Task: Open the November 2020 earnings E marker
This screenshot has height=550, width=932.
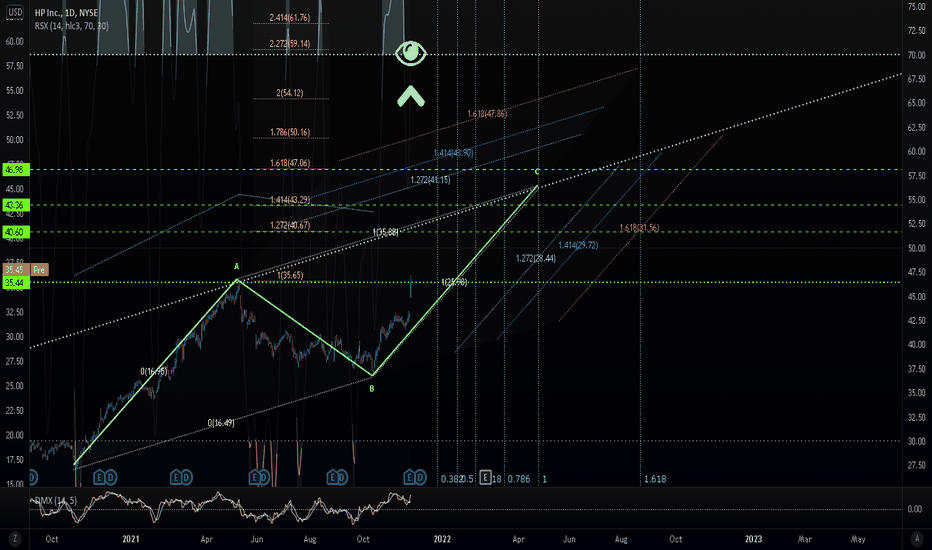Action: pyautogui.click(x=99, y=477)
